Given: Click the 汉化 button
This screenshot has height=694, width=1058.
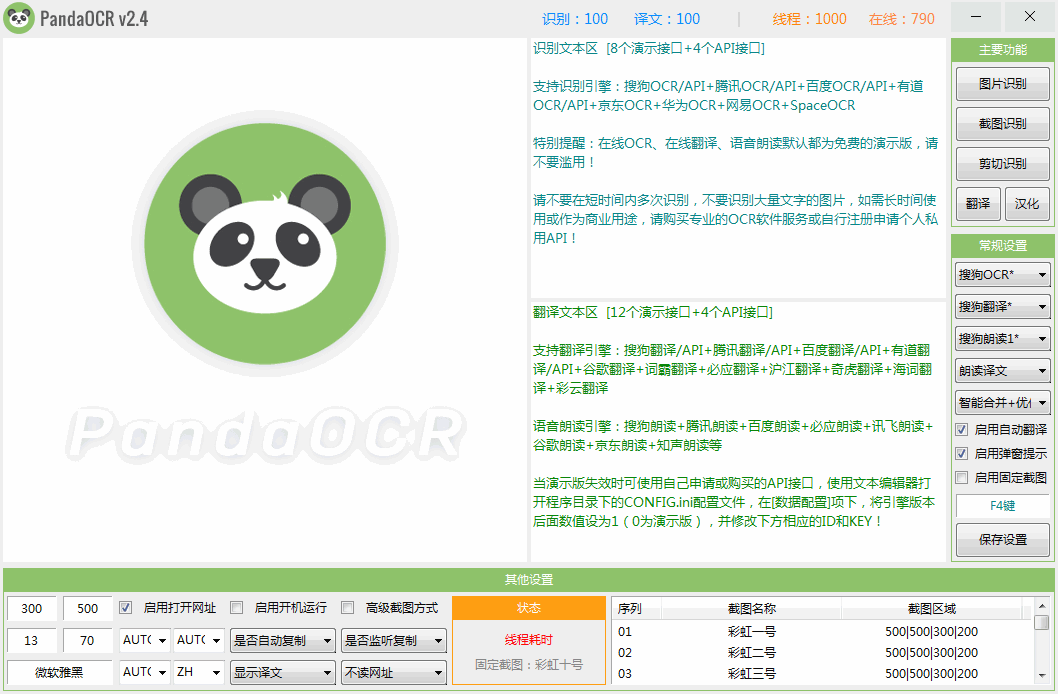Looking at the screenshot, I should tap(1027, 204).
